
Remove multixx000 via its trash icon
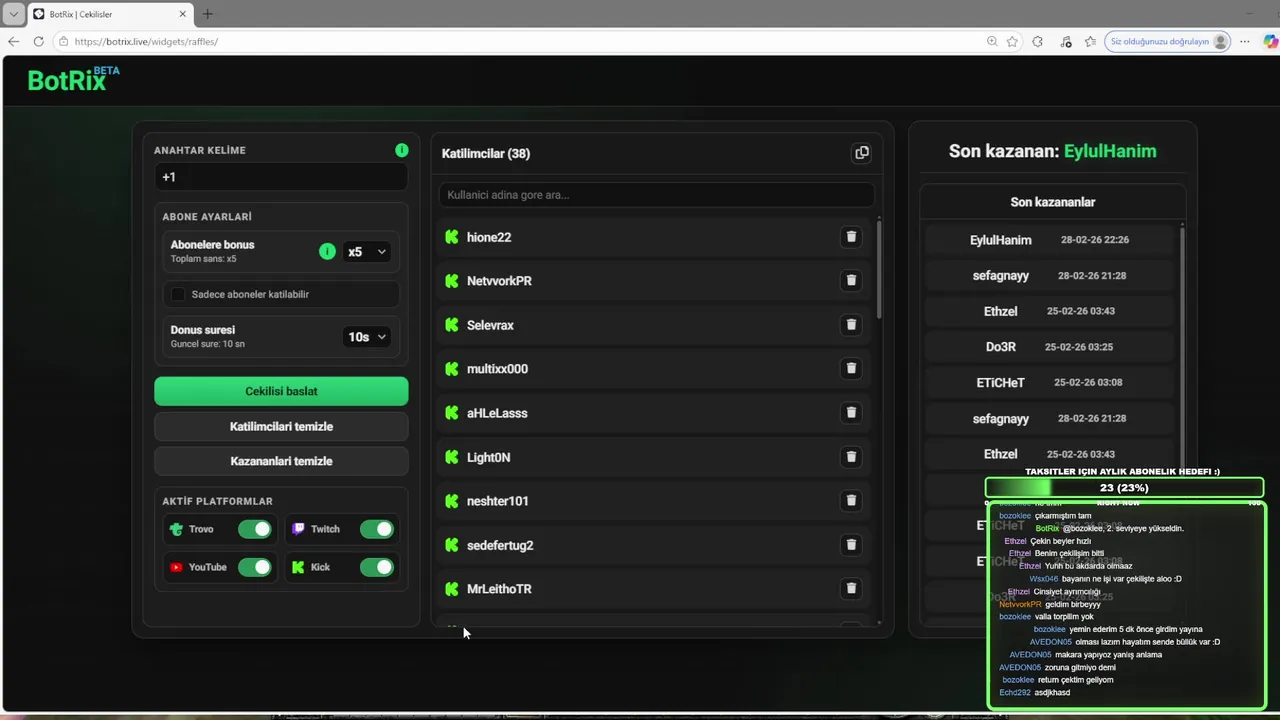[851, 369]
